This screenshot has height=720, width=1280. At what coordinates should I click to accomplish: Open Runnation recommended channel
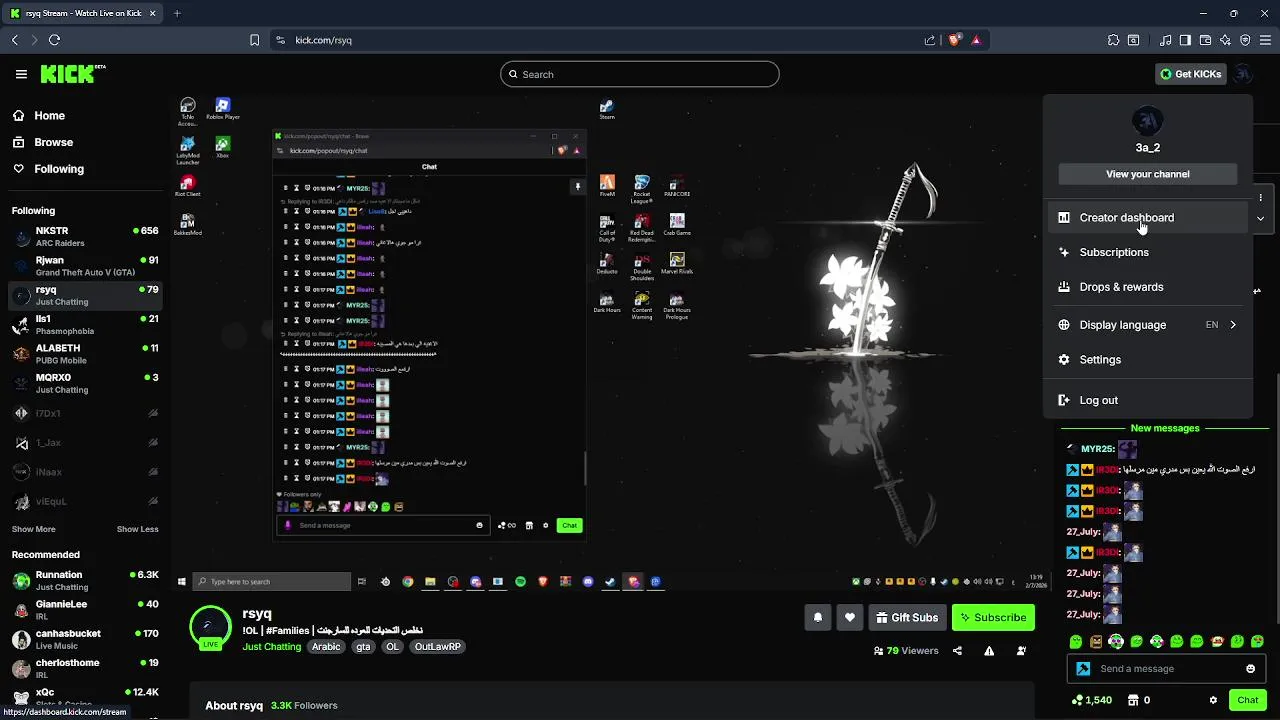(x=85, y=580)
